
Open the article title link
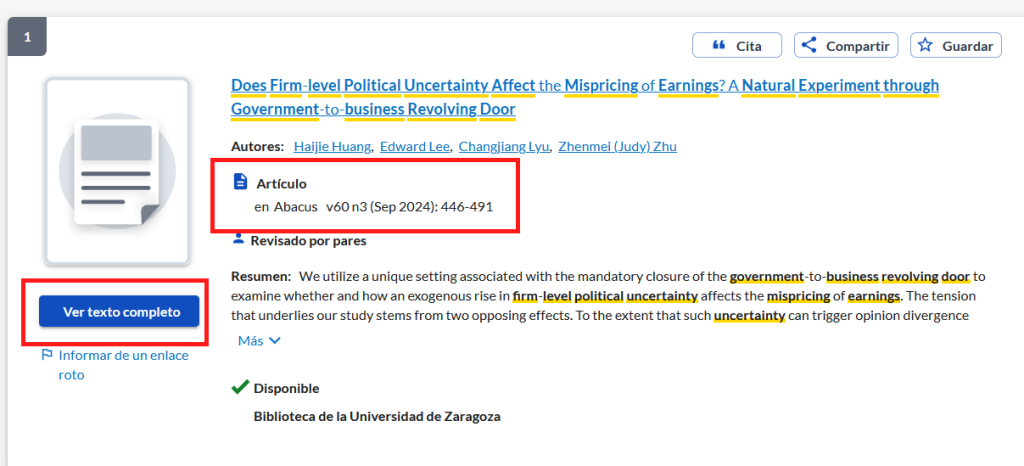point(585,97)
